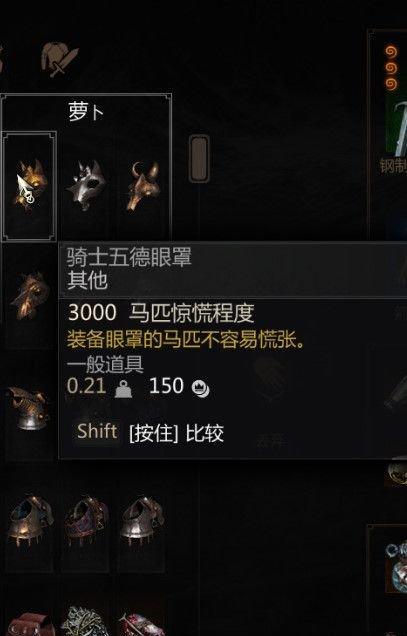The image size is (407, 636).
Task: Click the weight icon next to 0.21
Action: [x=123, y=389]
